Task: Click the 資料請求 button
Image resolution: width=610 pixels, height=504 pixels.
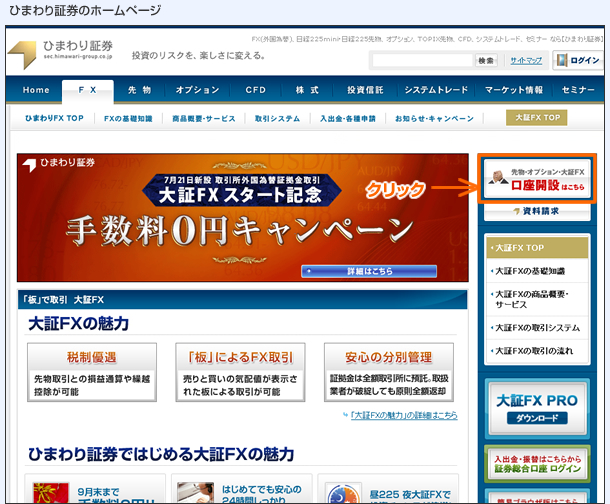Action: (537, 211)
